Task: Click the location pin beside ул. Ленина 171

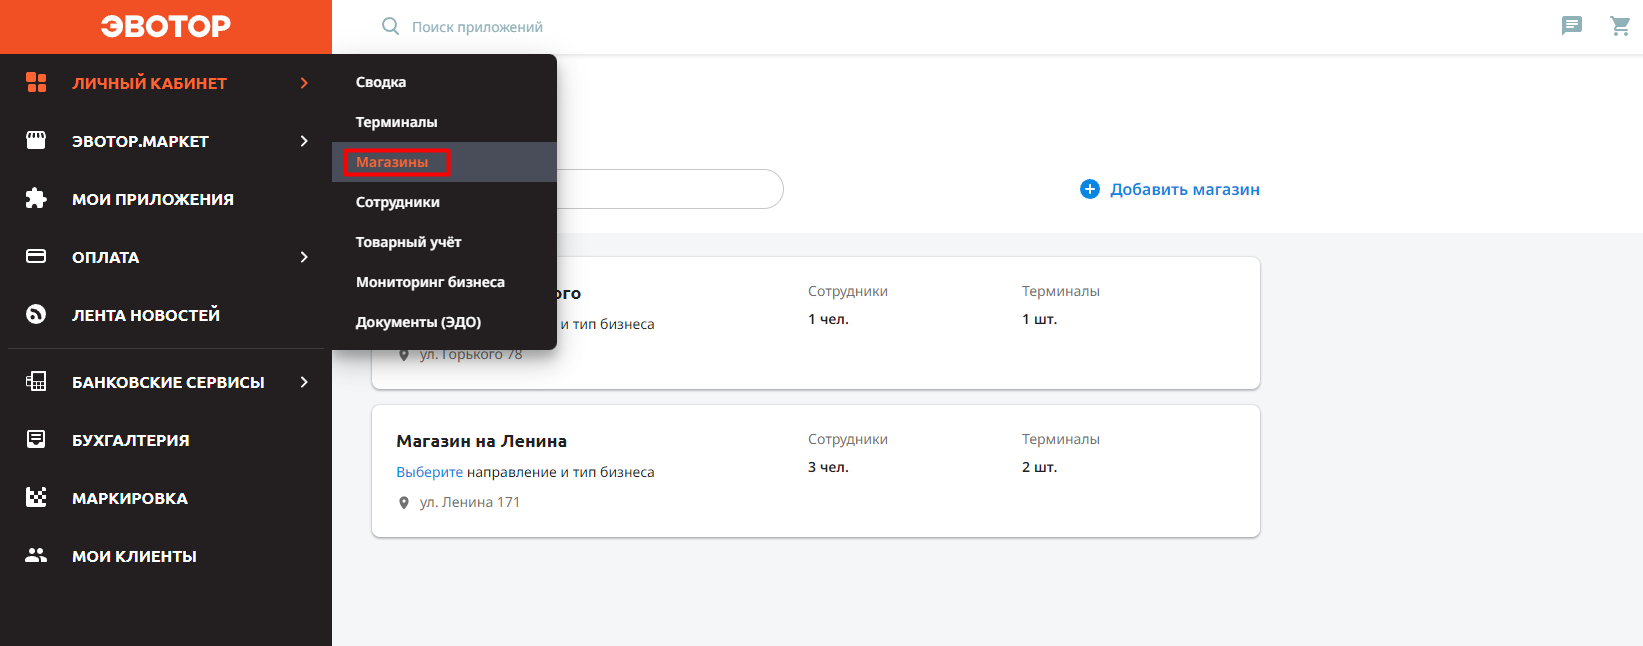Action: [404, 503]
